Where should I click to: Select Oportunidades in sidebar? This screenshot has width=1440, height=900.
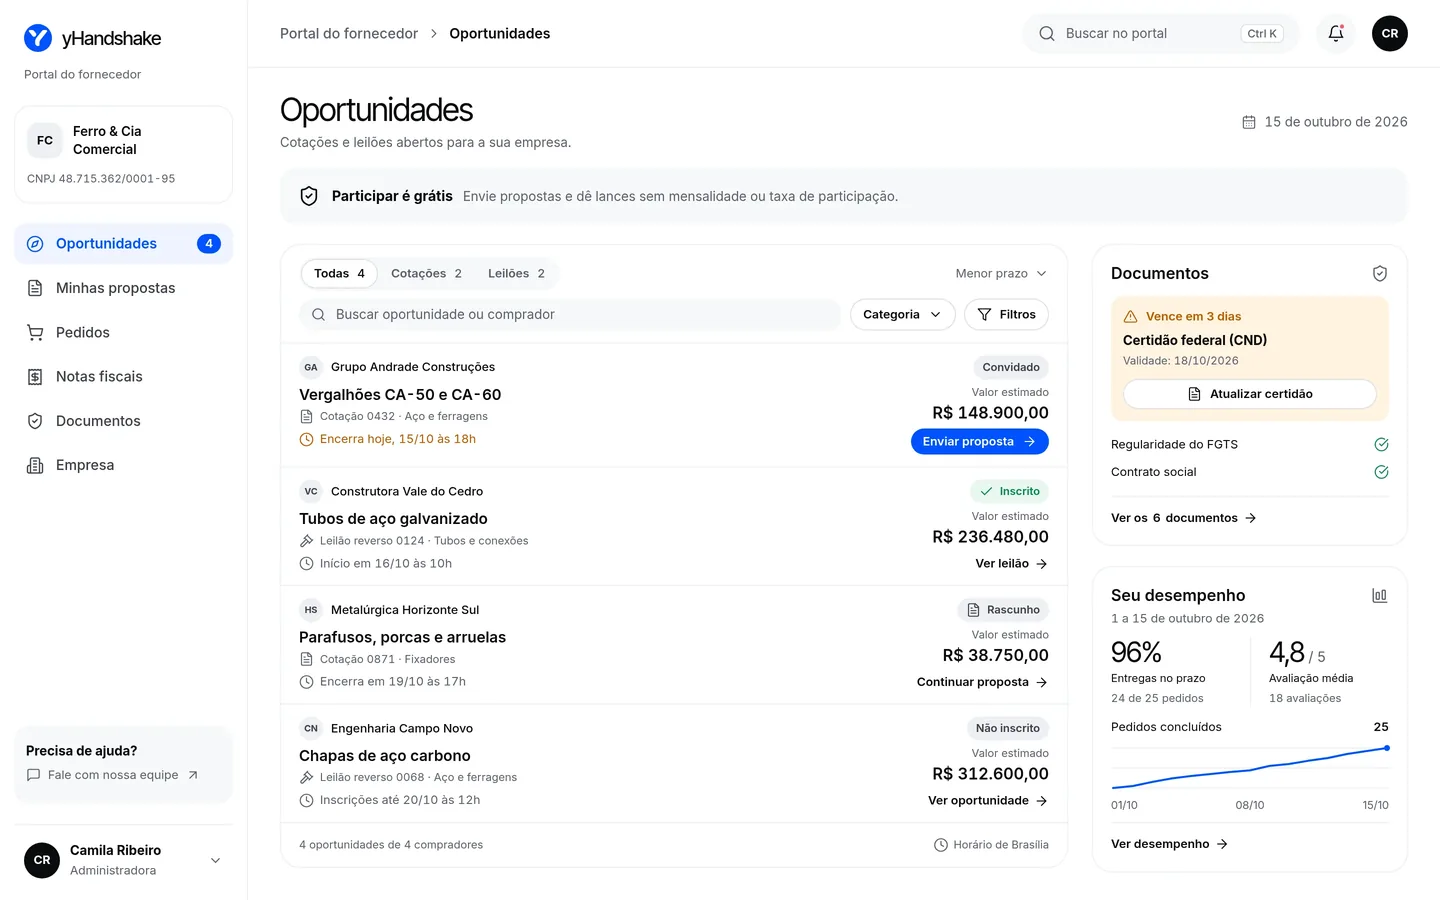[124, 244]
